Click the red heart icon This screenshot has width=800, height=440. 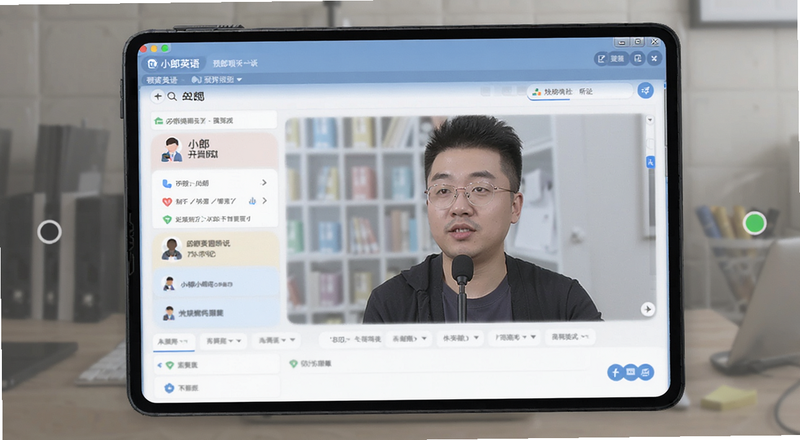pos(167,202)
